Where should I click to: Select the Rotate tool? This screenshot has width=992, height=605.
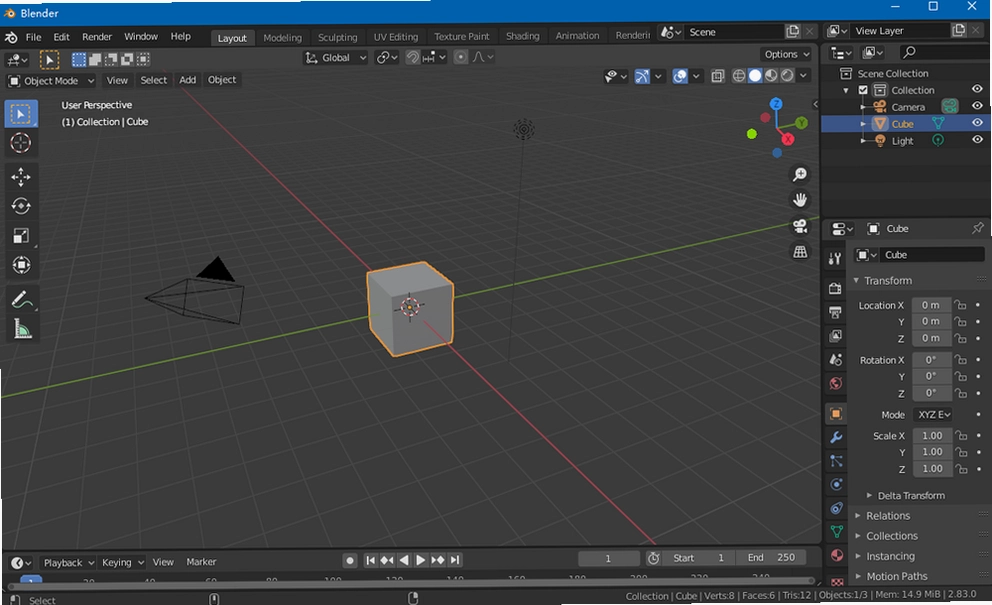21,206
